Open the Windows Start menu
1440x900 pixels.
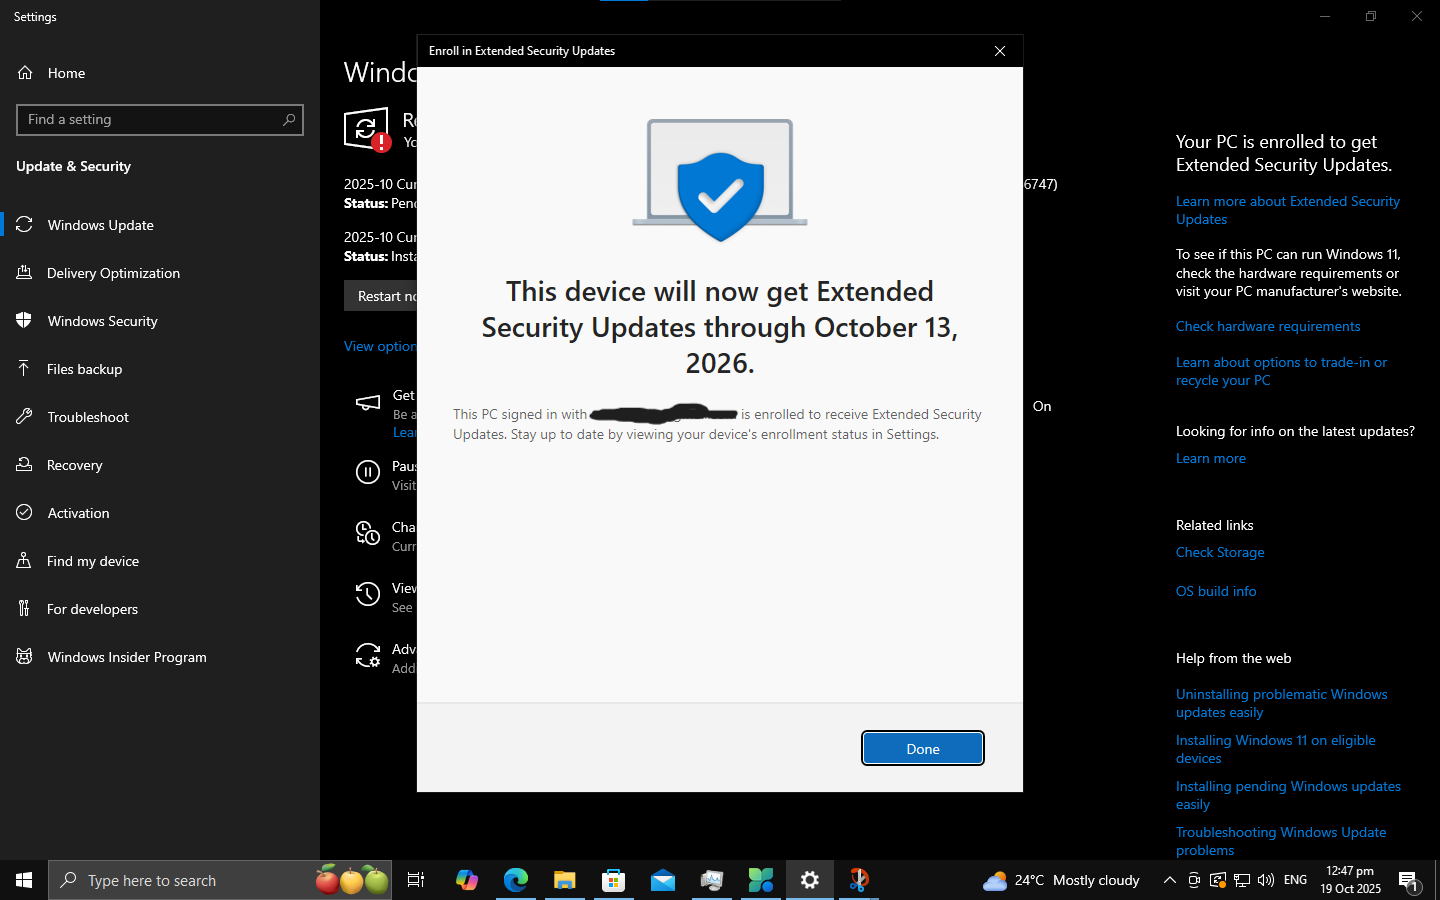24,880
